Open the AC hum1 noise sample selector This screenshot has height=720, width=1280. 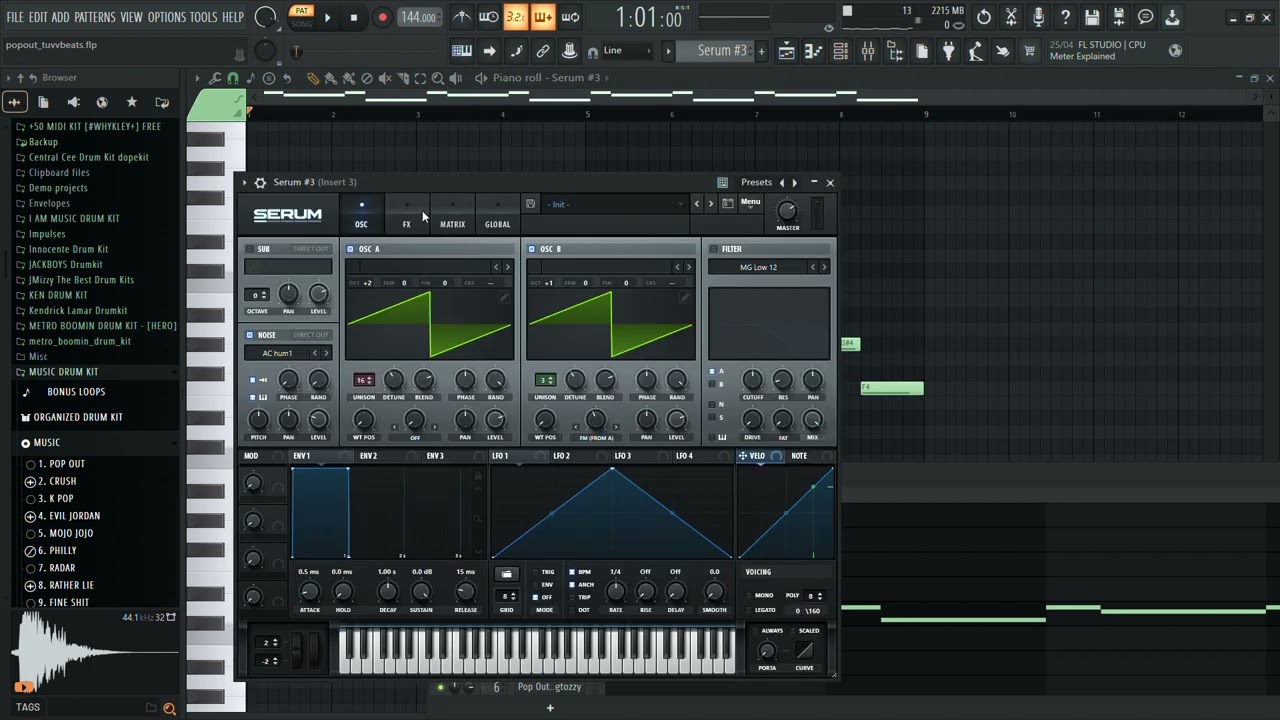point(277,353)
